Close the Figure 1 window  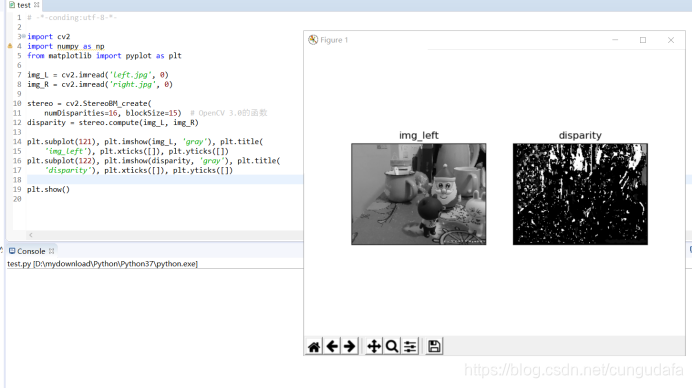tap(671, 40)
